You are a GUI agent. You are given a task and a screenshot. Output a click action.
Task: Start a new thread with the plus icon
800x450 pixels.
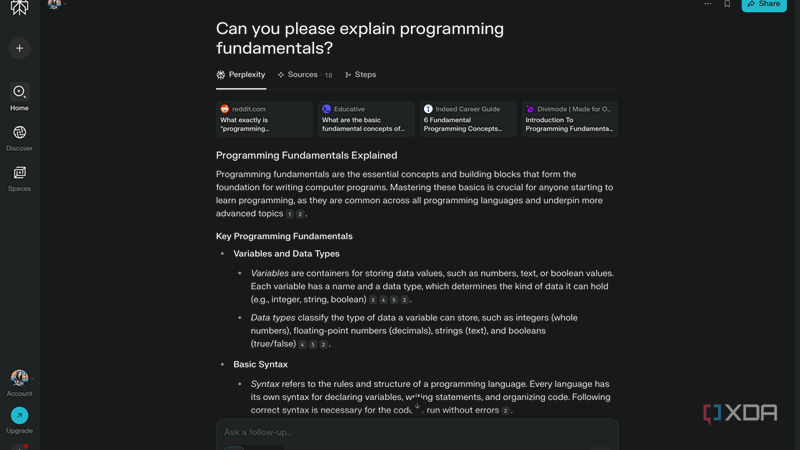[x=19, y=48]
